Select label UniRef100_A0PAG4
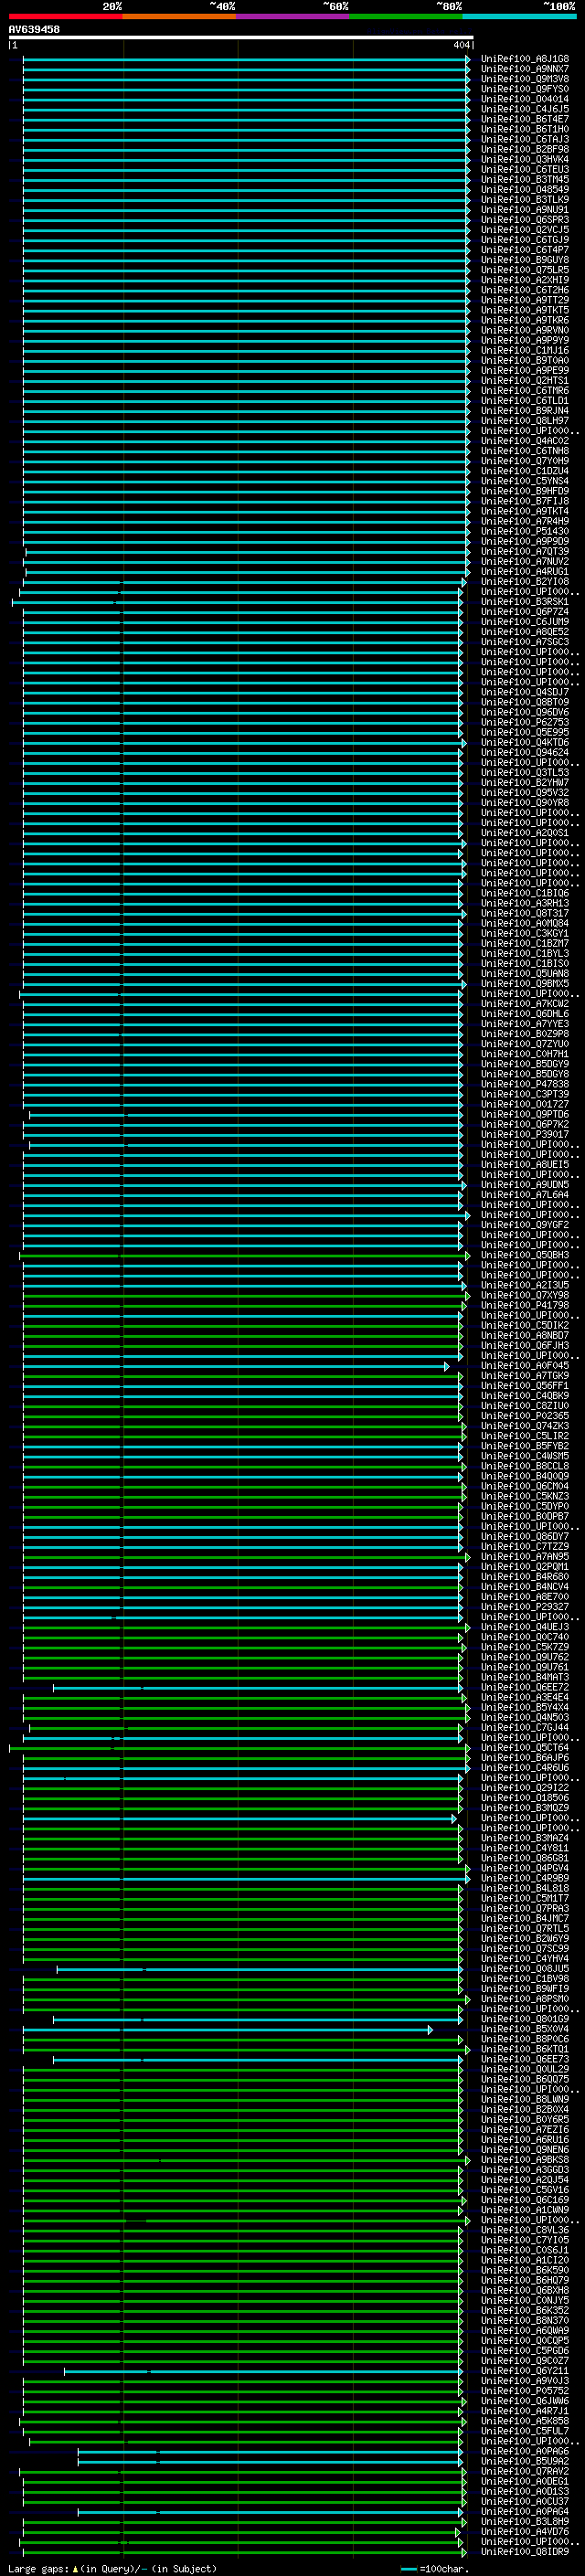 pyautogui.click(x=525, y=2512)
